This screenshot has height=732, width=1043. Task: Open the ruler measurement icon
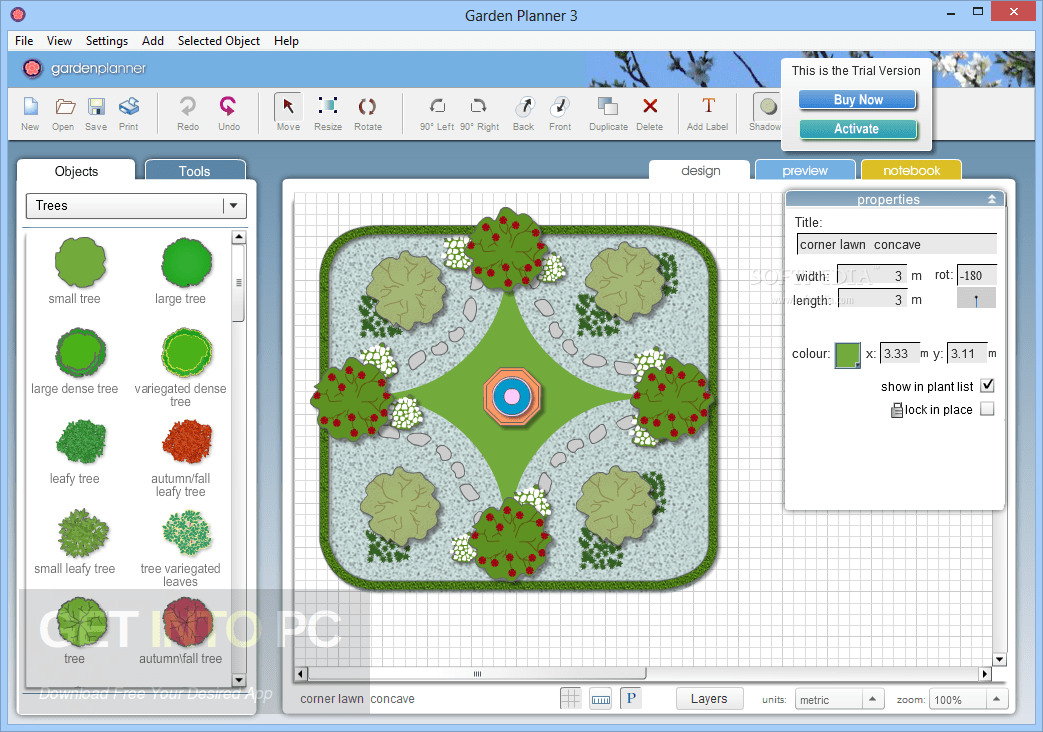tap(600, 697)
